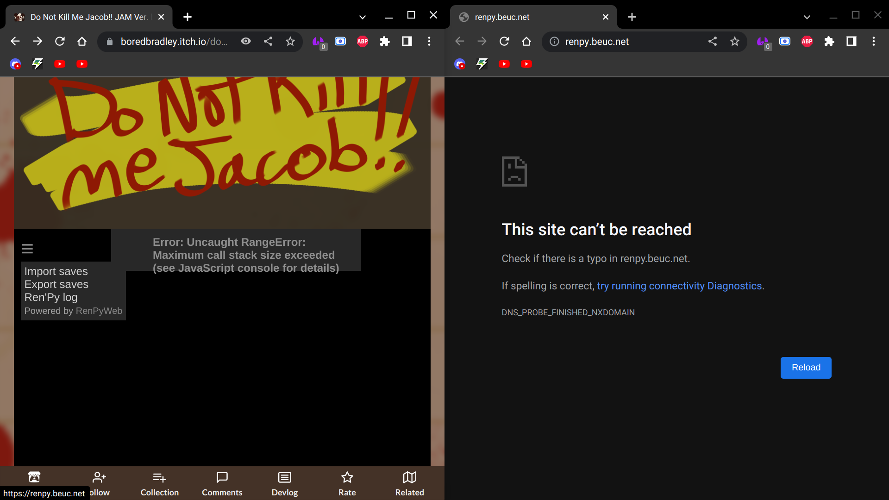
Task: Share renpy.beuc.net page from address bar
Action: (x=713, y=41)
